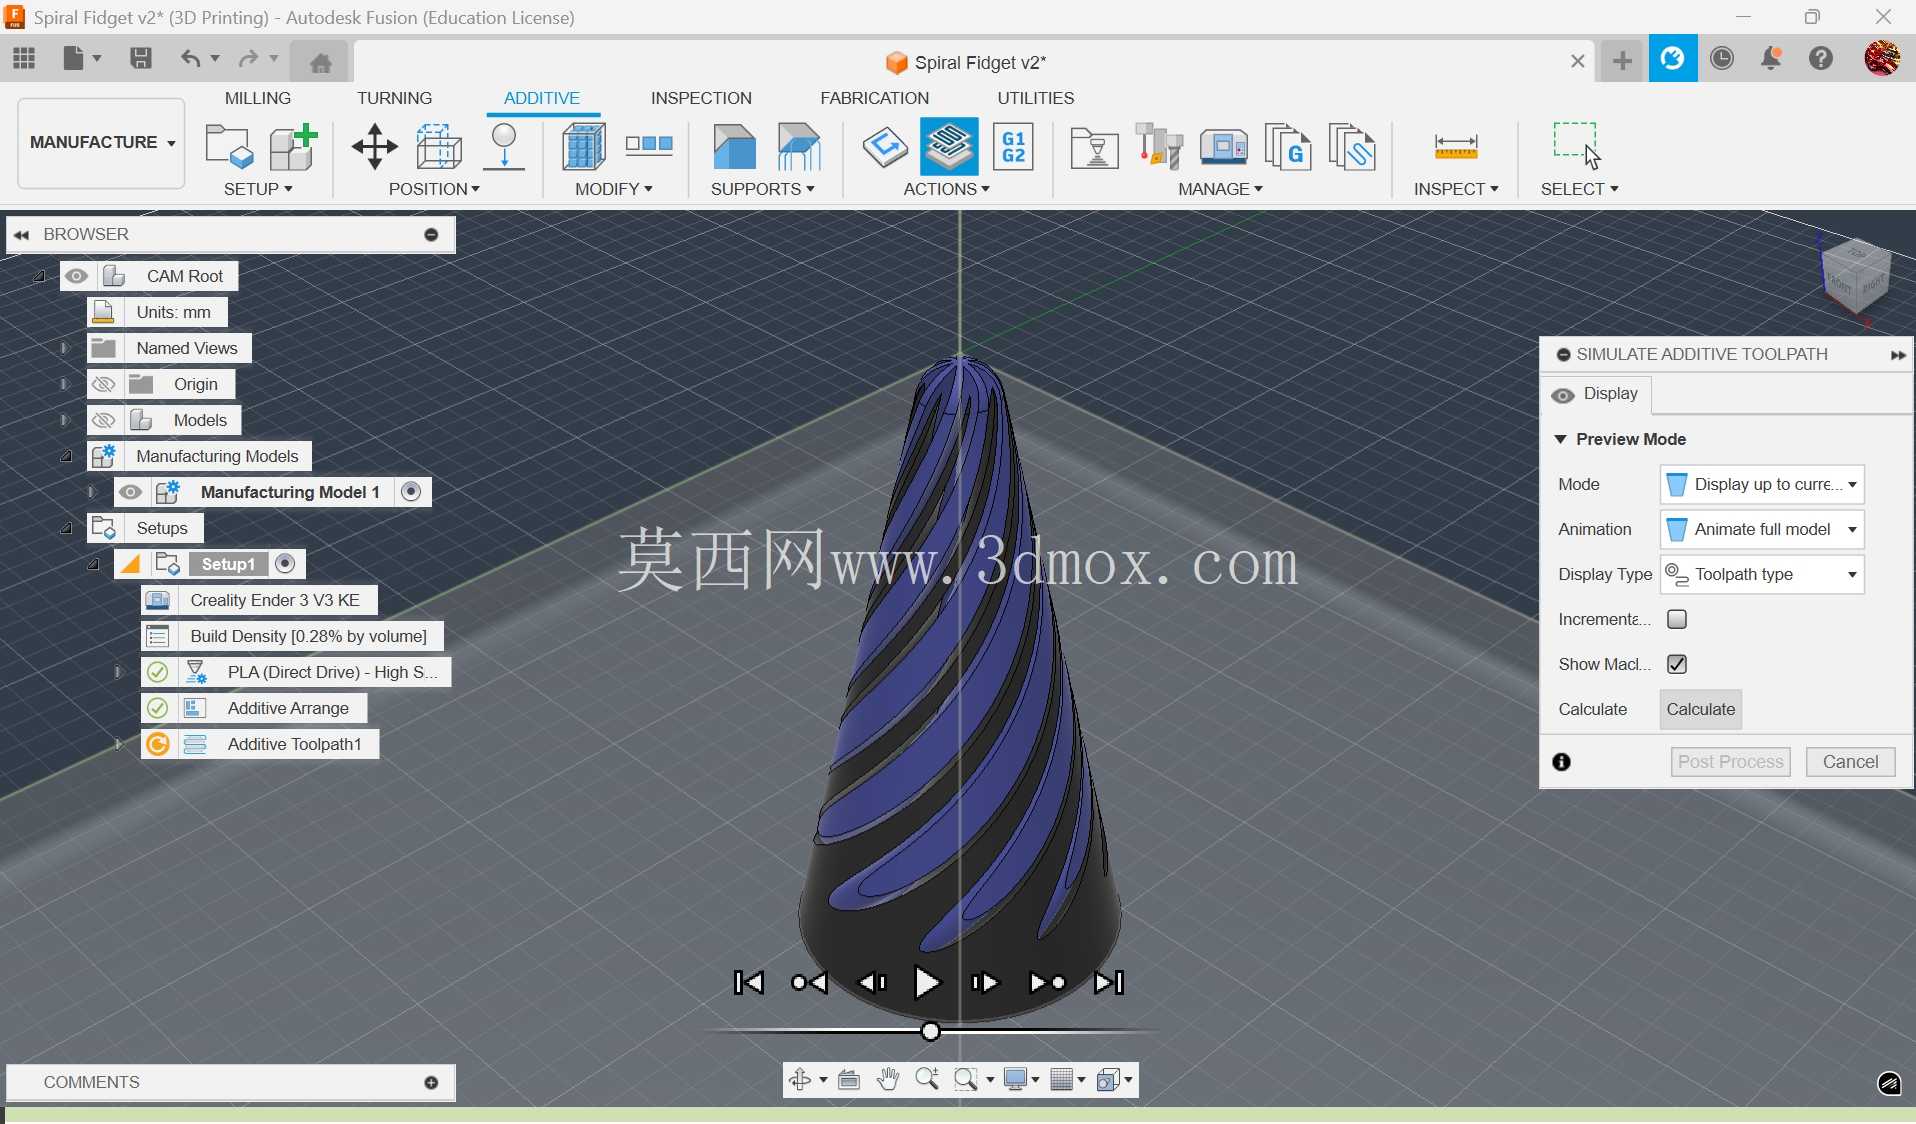Click the Simulate Additive Toolpath icon
1916x1124 pixels.
949,146
